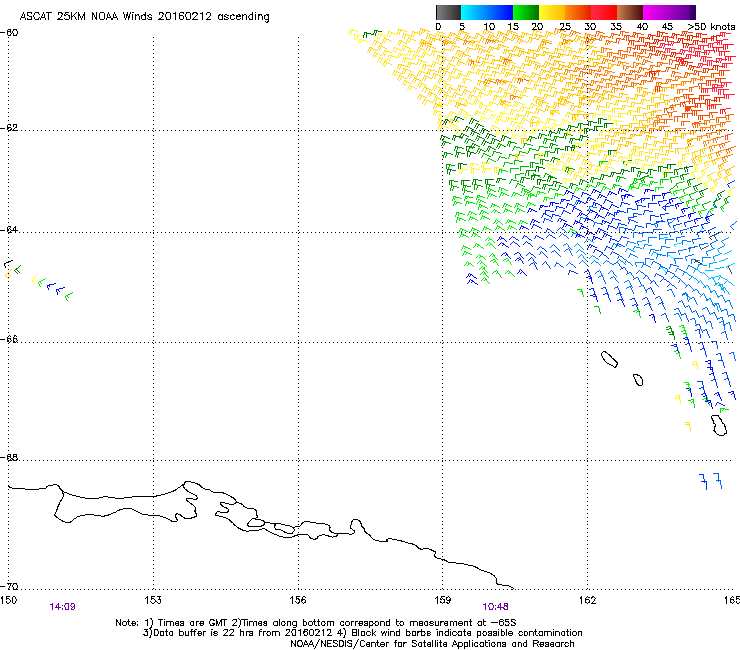Image resolution: width=740 pixels, height=650 pixels.
Task: Click the yellow 20-25 knots color bar segment
Action: (x=552, y=12)
